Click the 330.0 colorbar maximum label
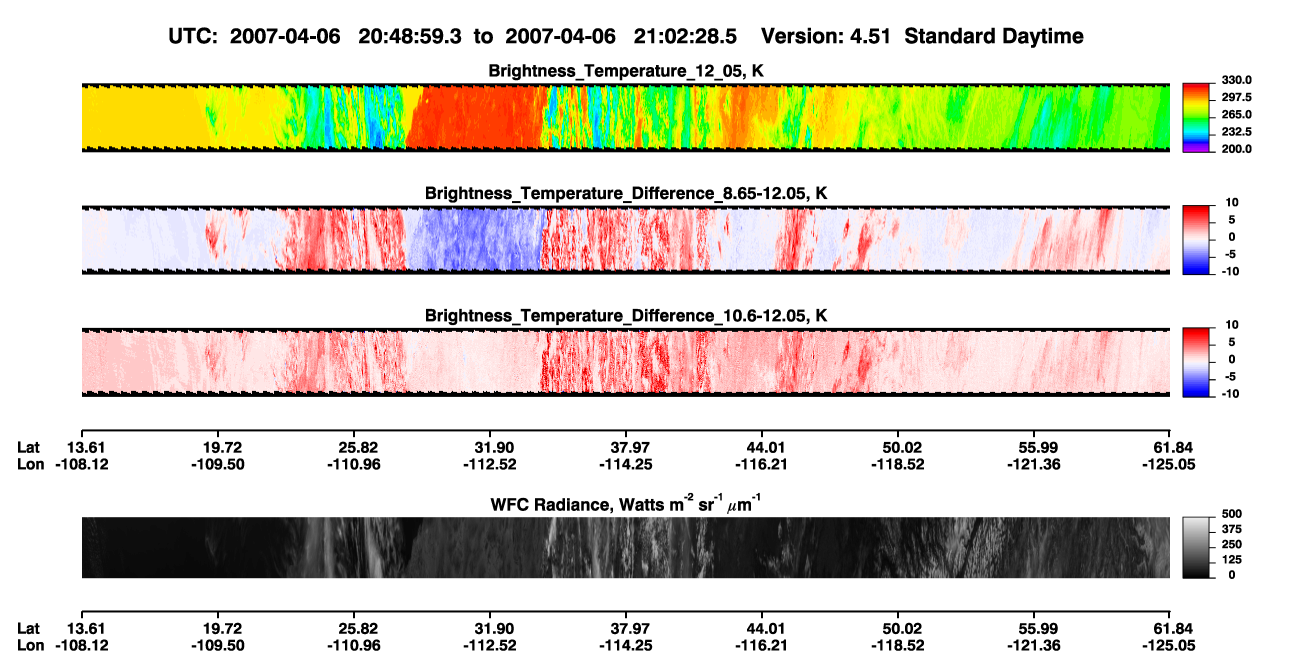Screen dimensions: 1300x667 point(1236,81)
